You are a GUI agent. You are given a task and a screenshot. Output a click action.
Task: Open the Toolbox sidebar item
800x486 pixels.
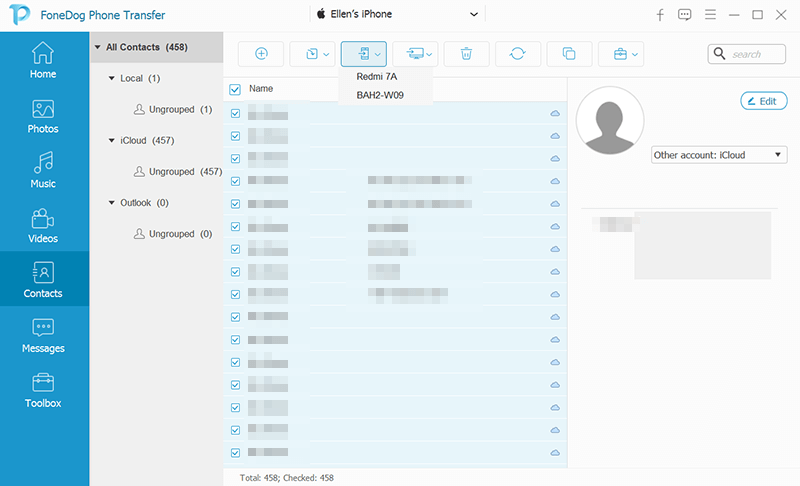pos(43,390)
